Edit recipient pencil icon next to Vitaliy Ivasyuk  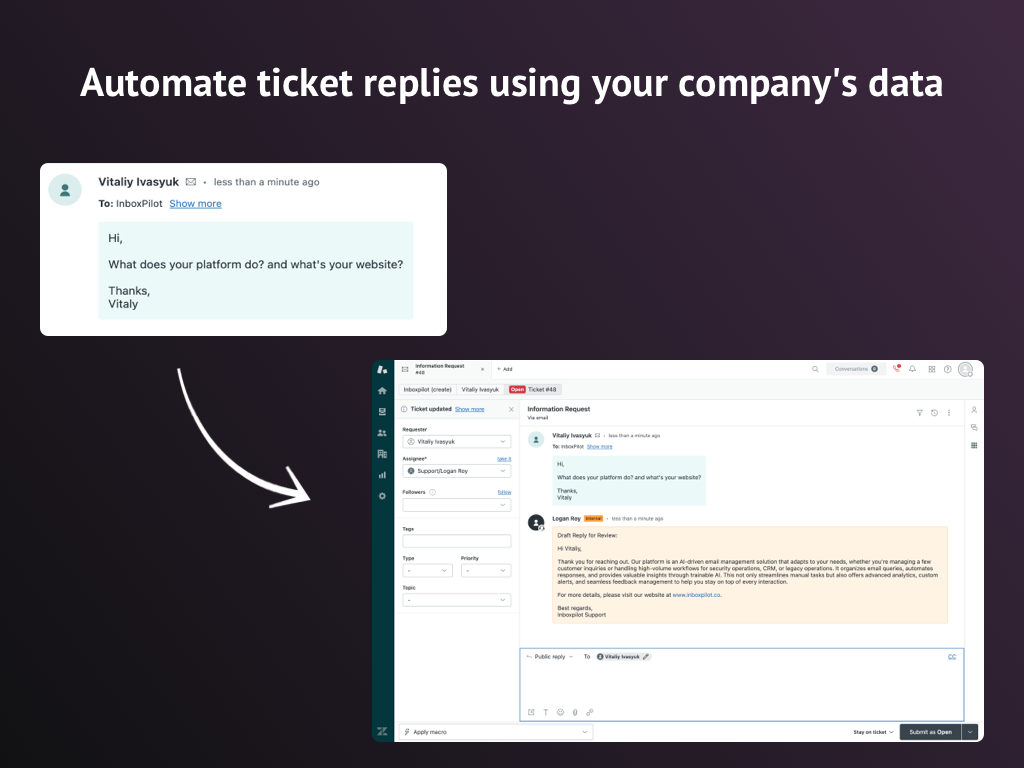pos(646,657)
